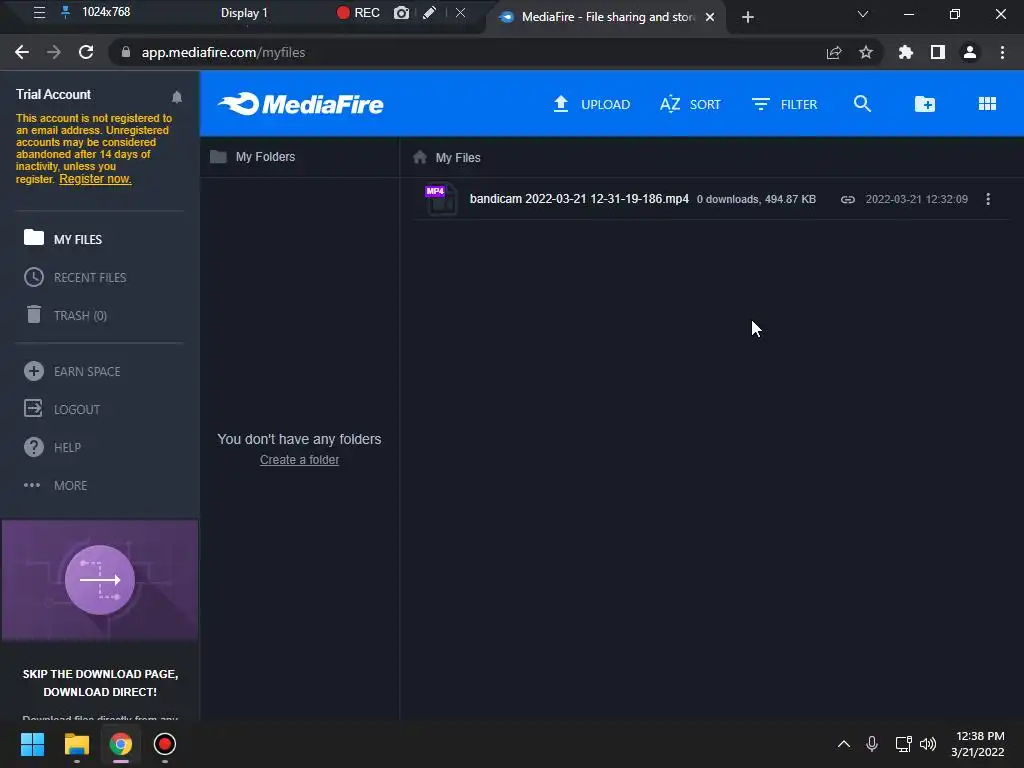Viewport: 1024px width, 768px height.
Task: Click the Chrome taskbar icon
Action: tap(120, 744)
